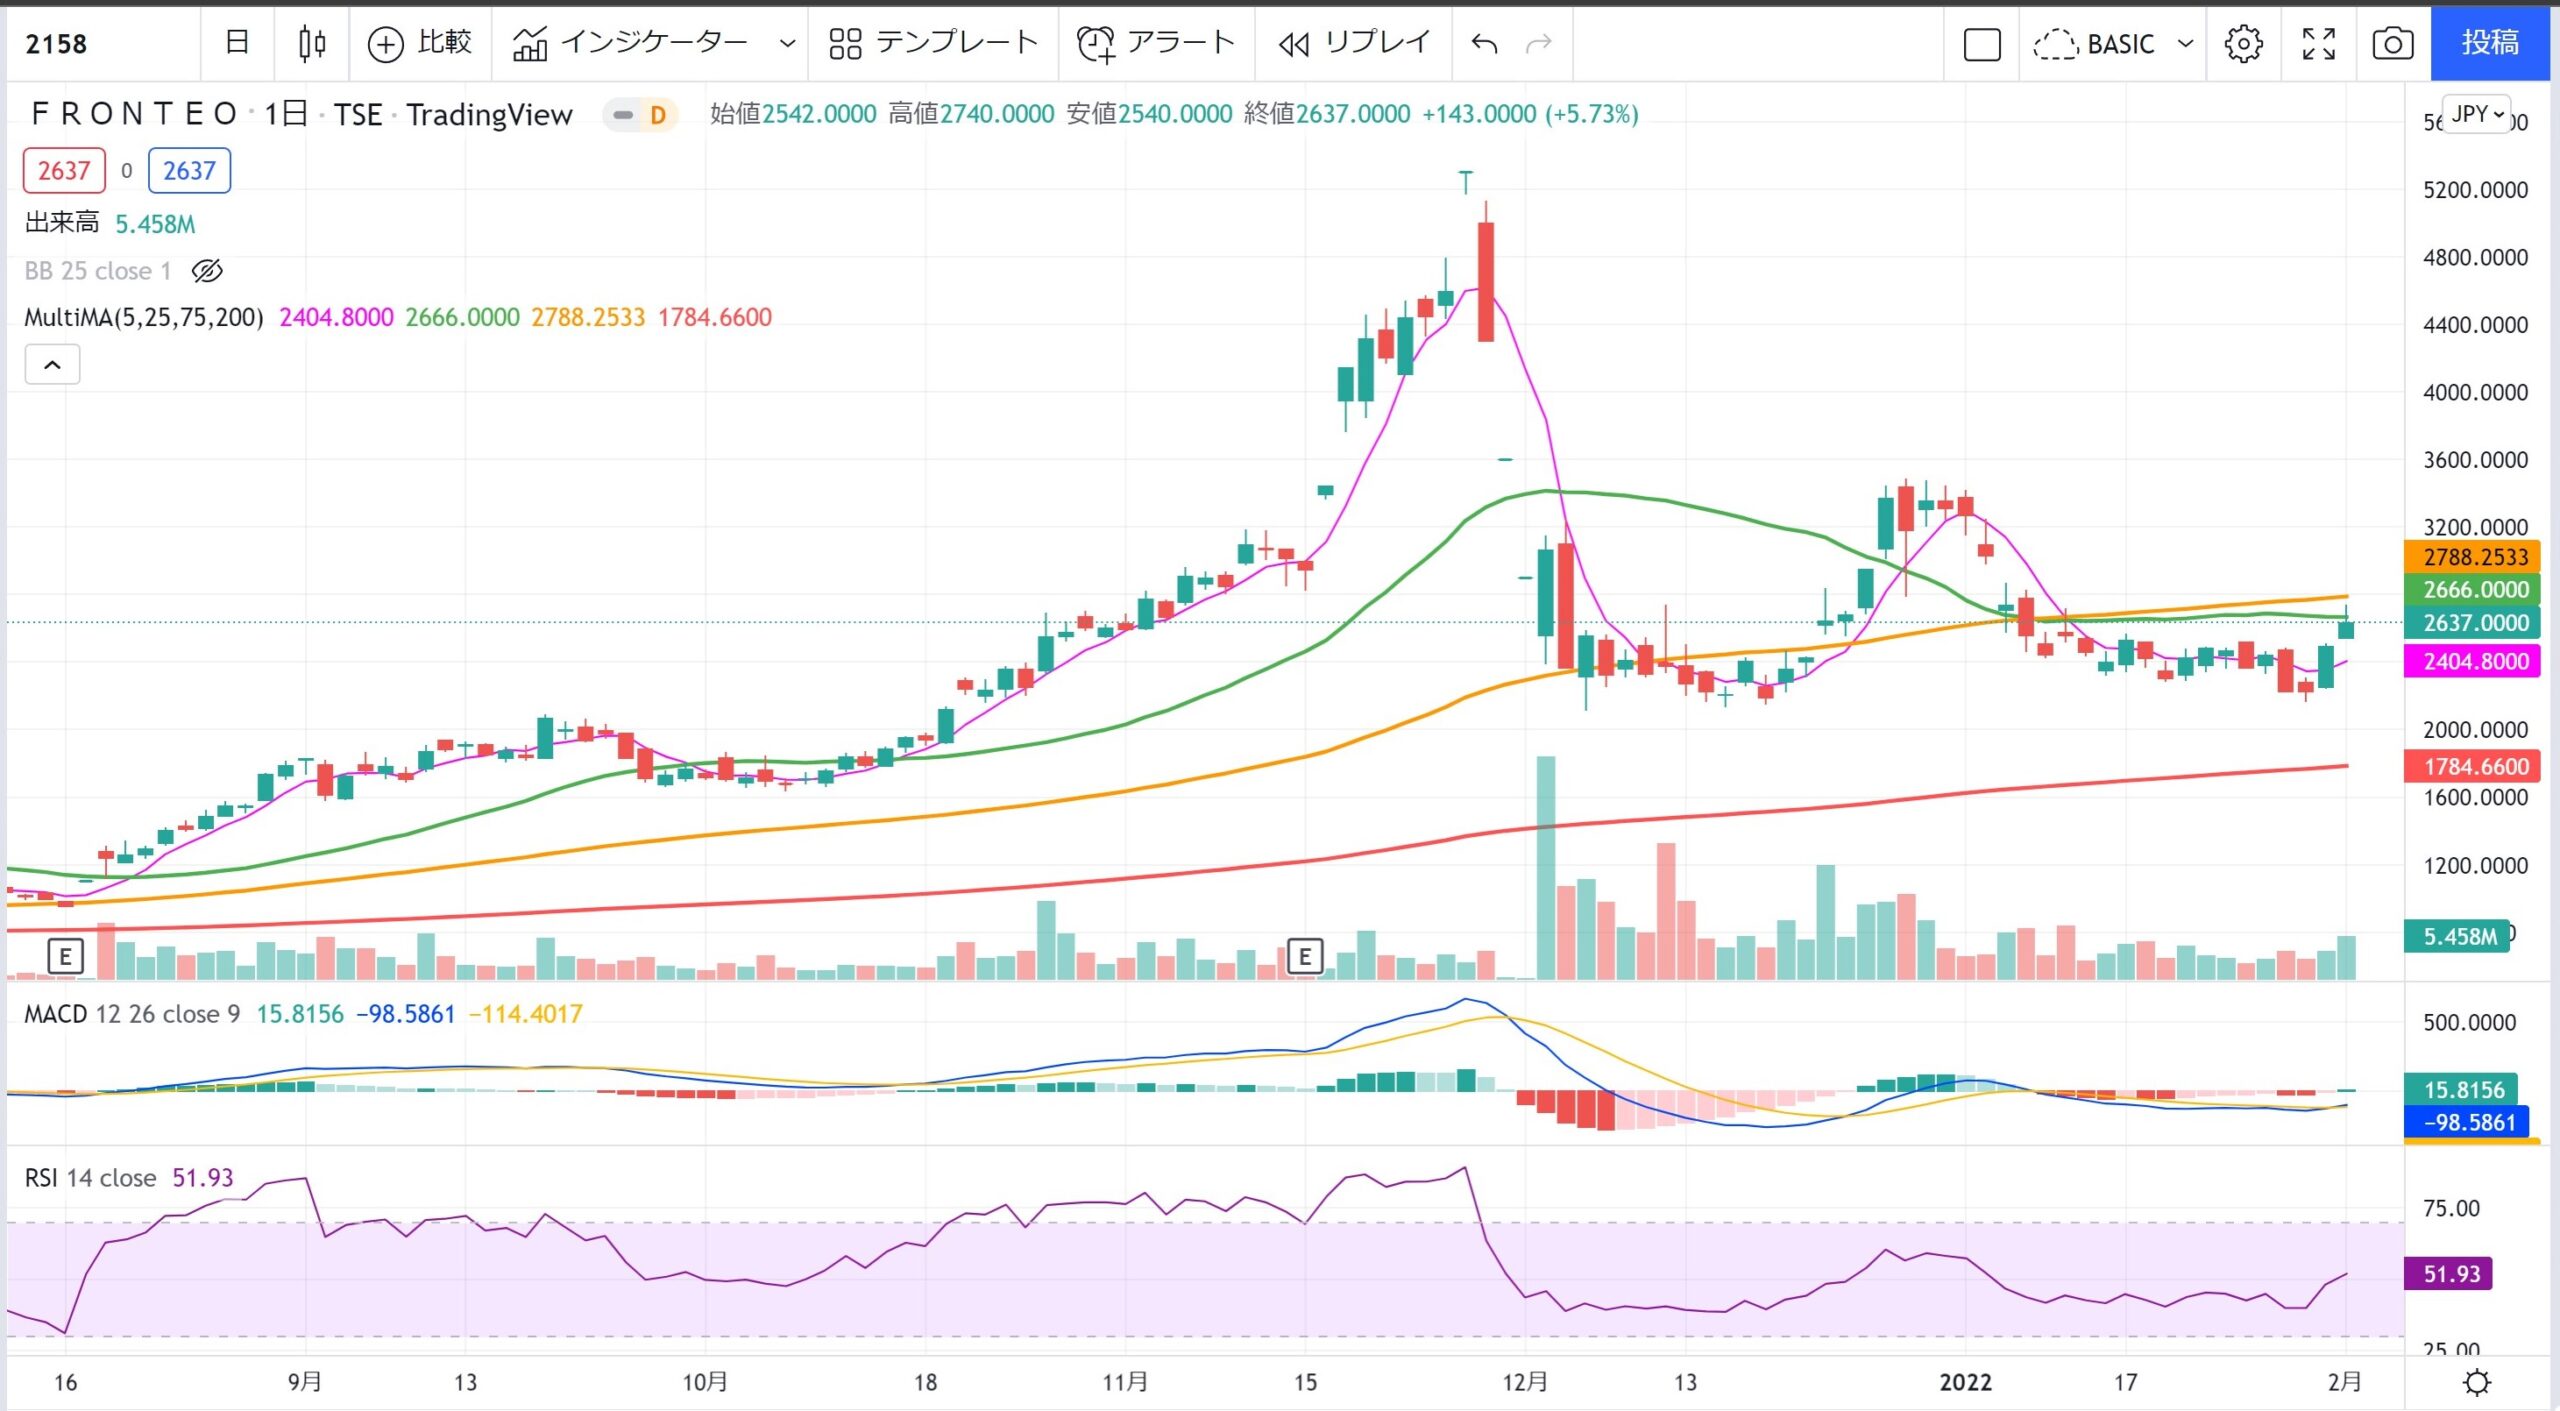Collapse the indicator legend with chevron
Image resolution: width=2560 pixels, height=1411 pixels.
coord(52,365)
